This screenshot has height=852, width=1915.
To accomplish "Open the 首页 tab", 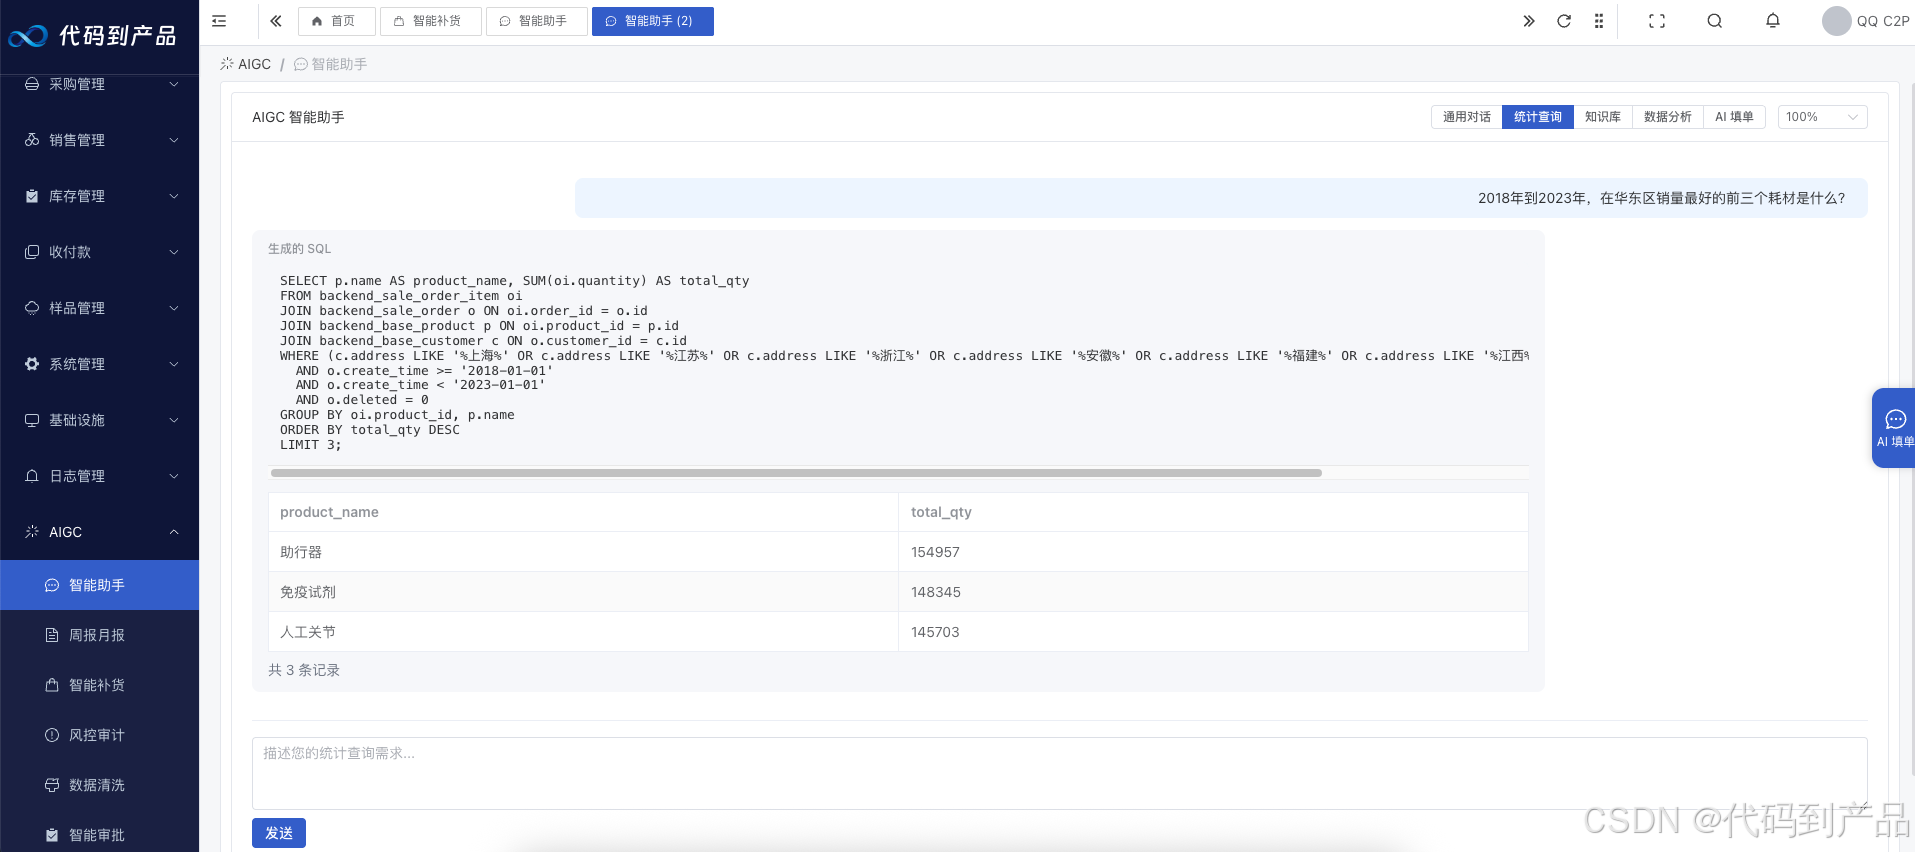I will coord(336,21).
